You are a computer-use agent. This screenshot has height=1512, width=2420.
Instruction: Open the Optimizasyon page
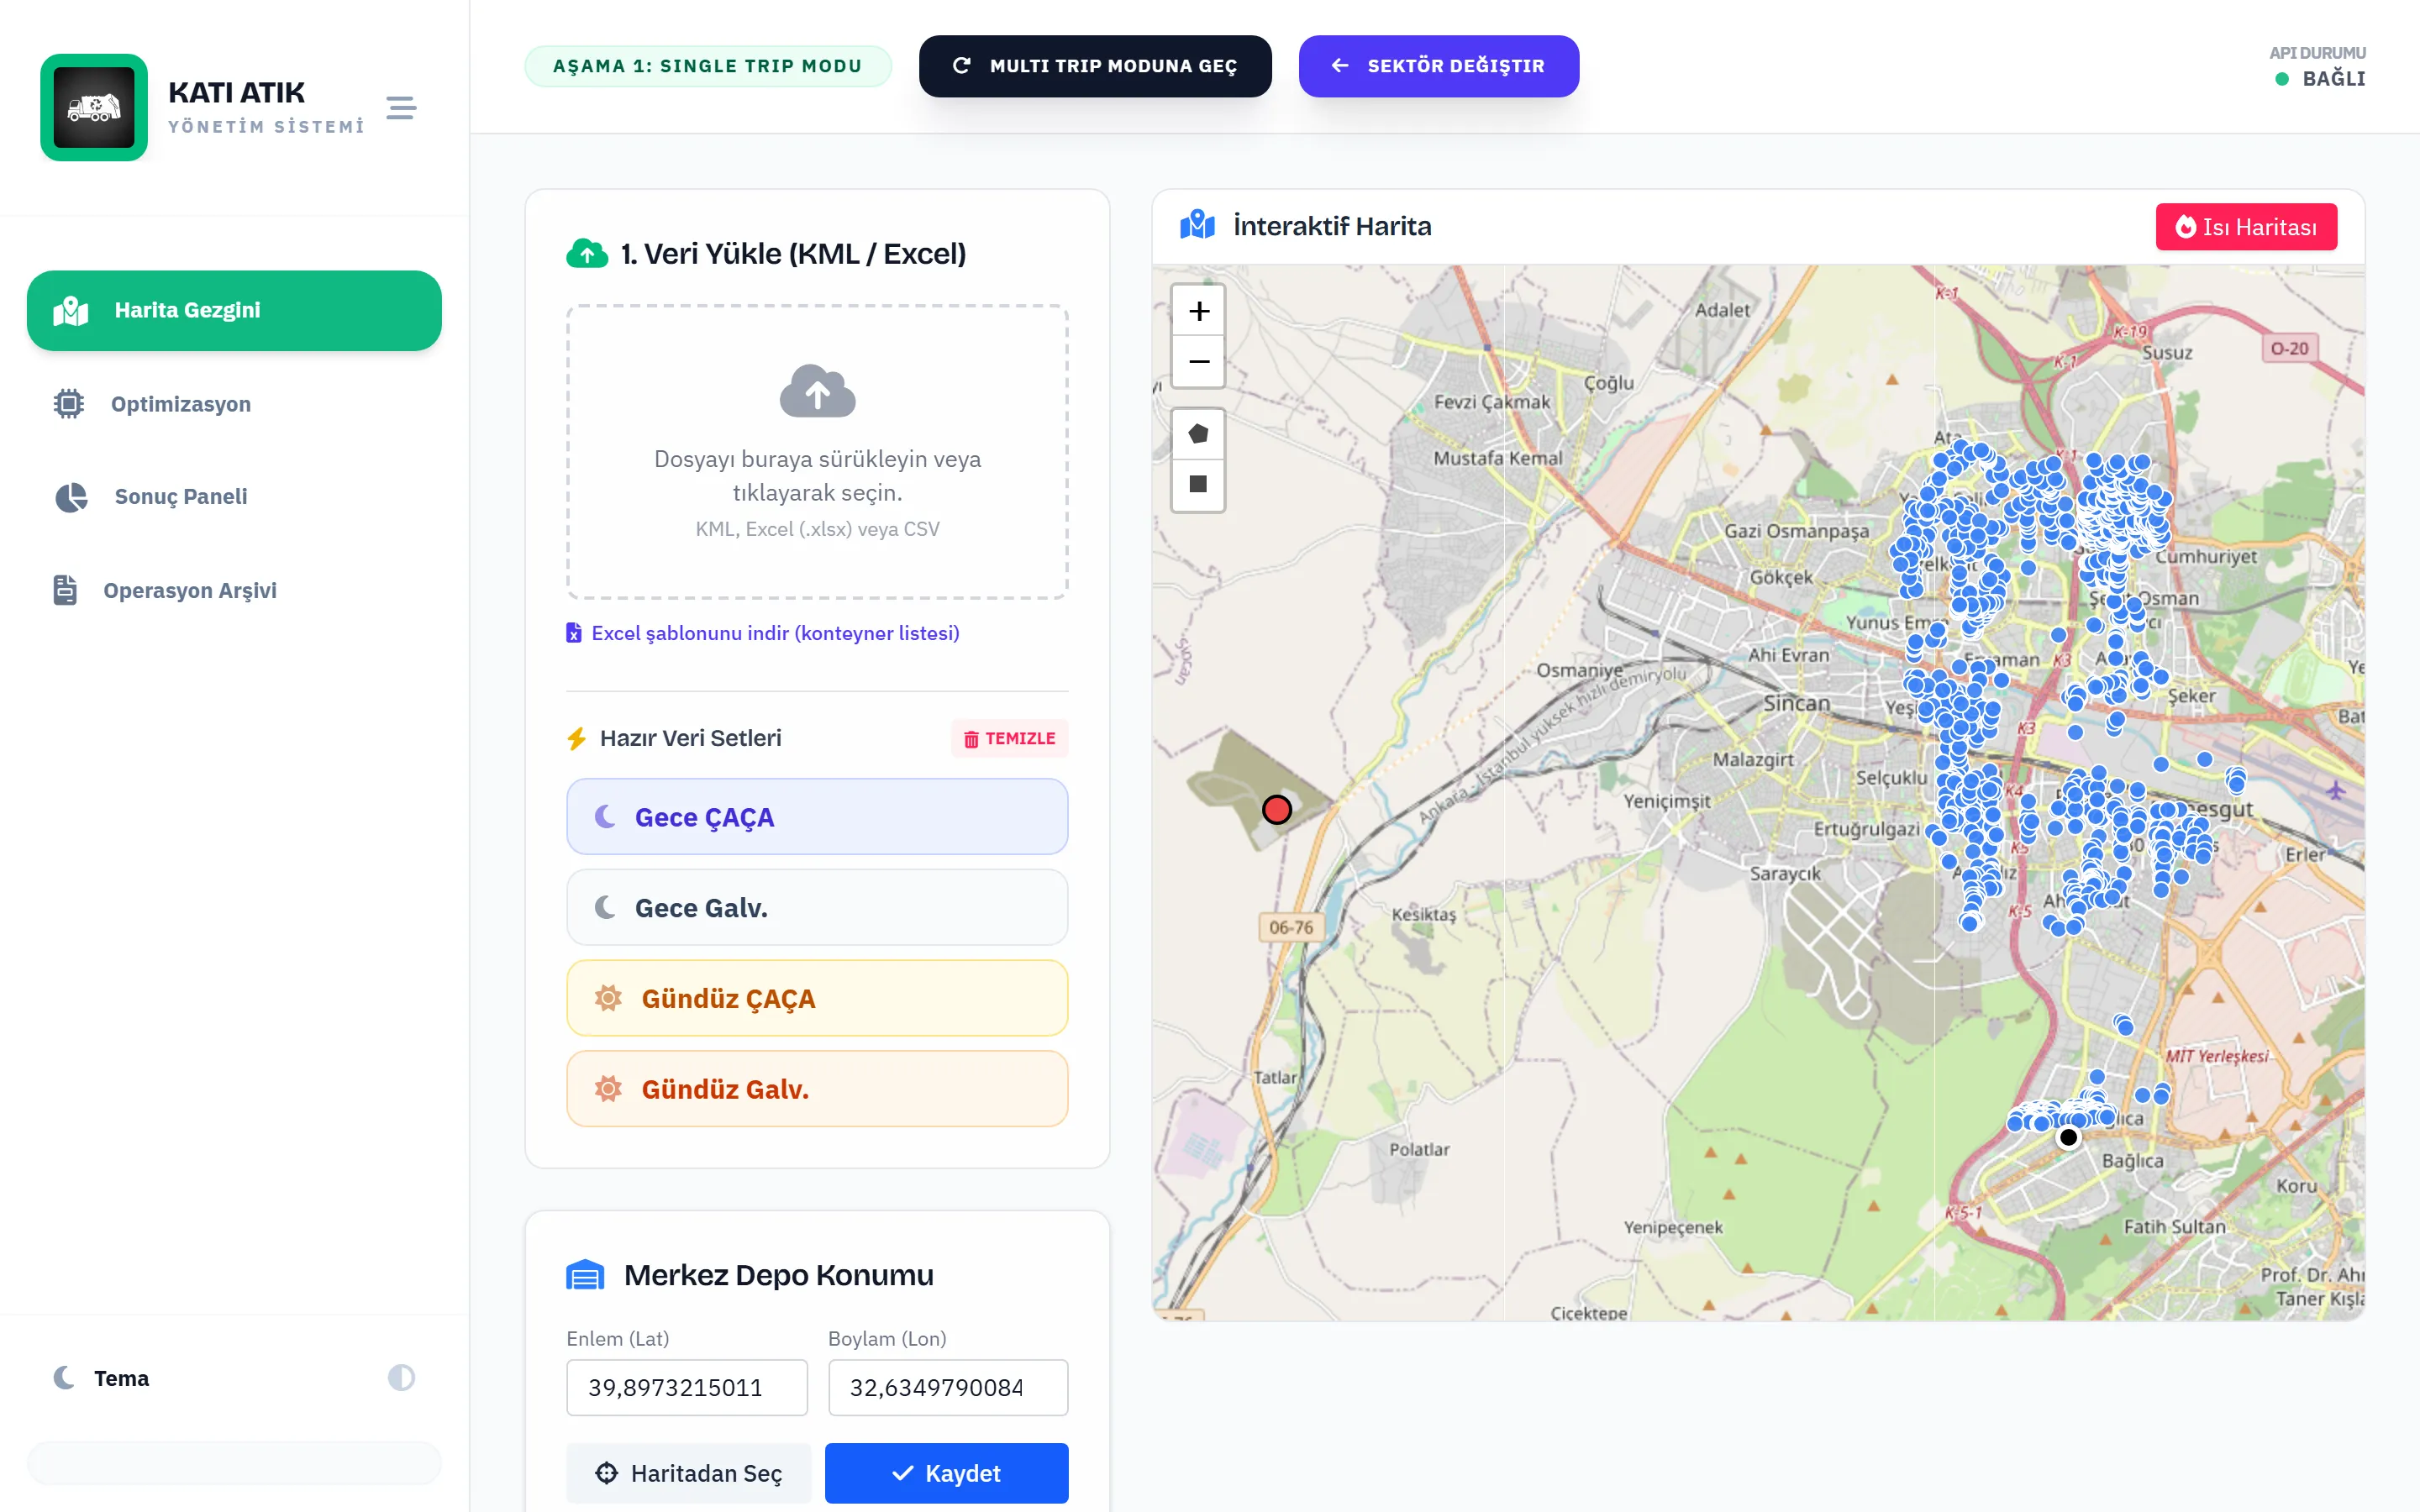[x=234, y=404]
